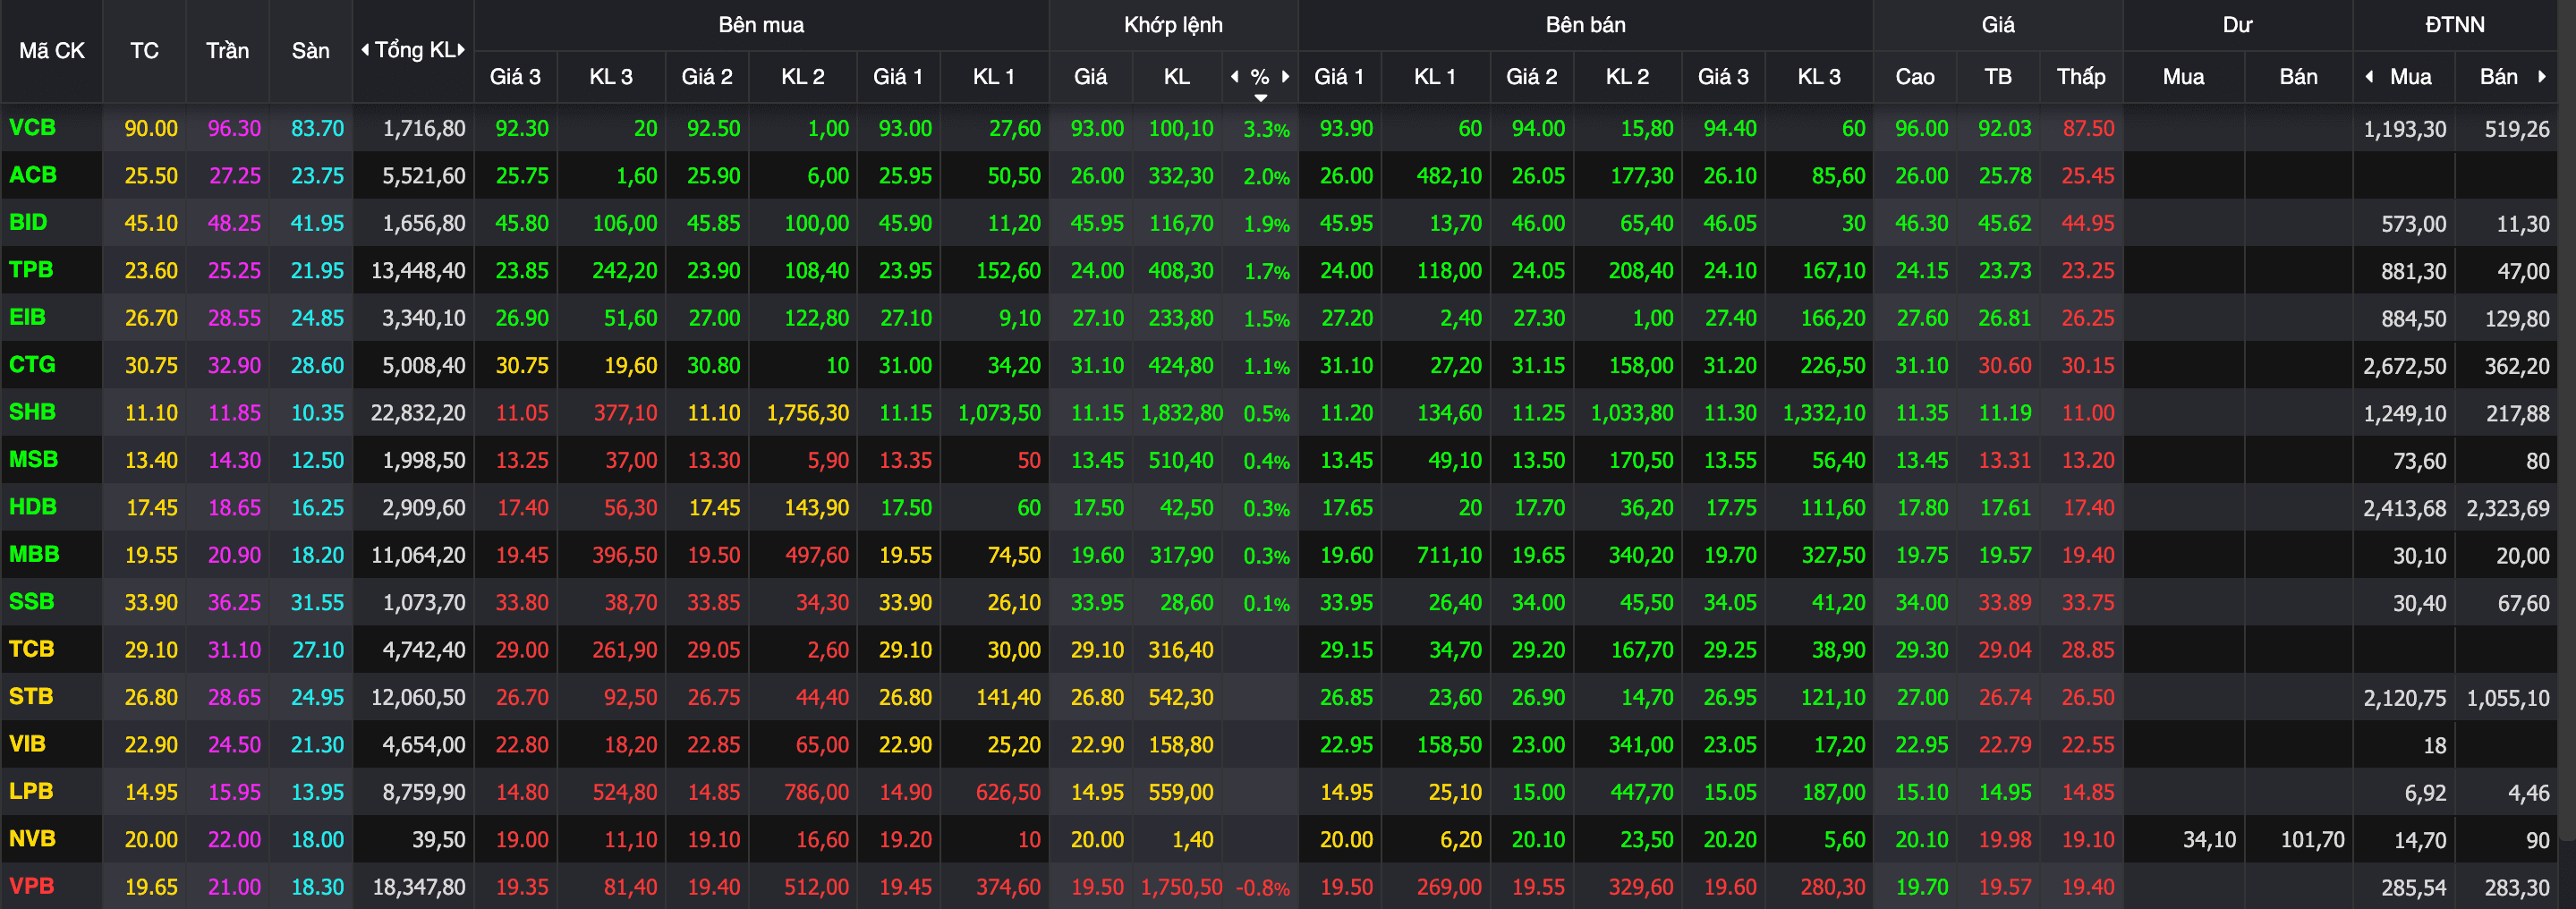Click SSB buy price 3 33.80
Viewport: 2576px width, 909px height.
[x=522, y=603]
